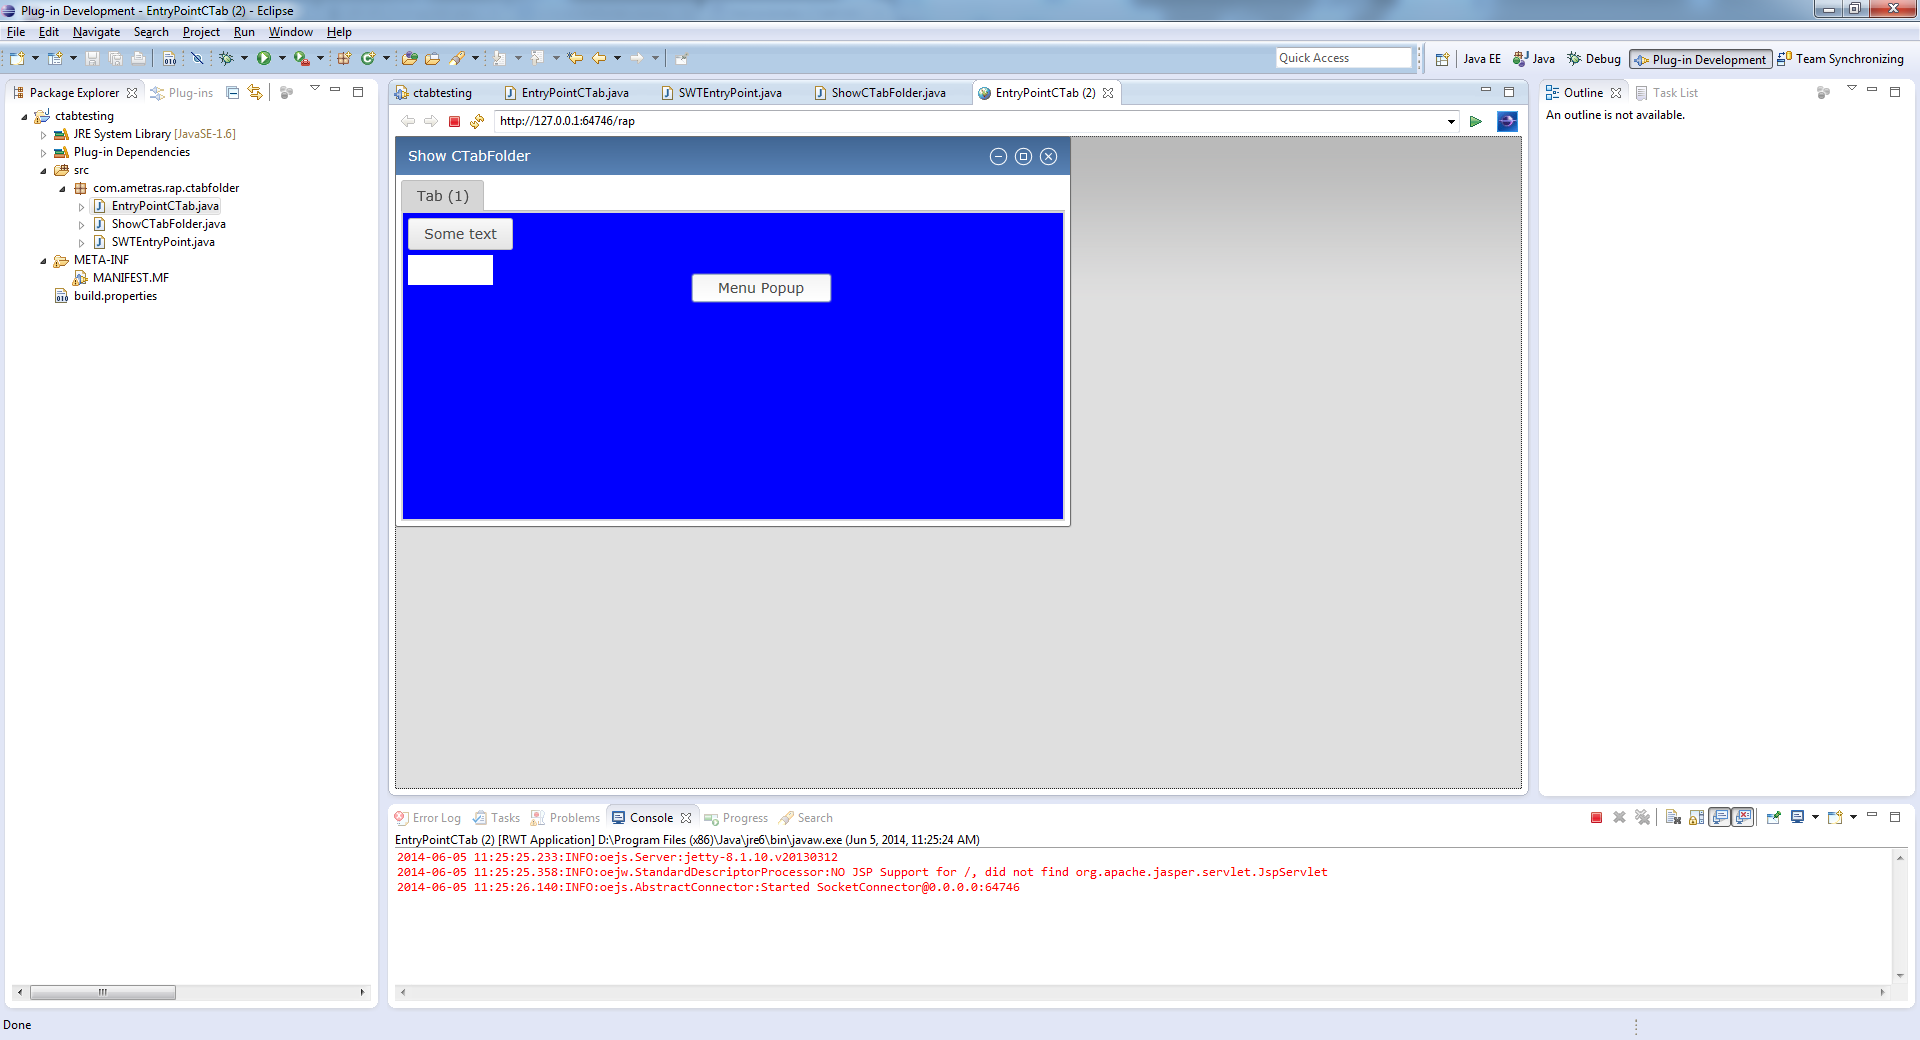Click the browser URL address field
The height and width of the screenshot is (1040, 1920).
(970, 121)
